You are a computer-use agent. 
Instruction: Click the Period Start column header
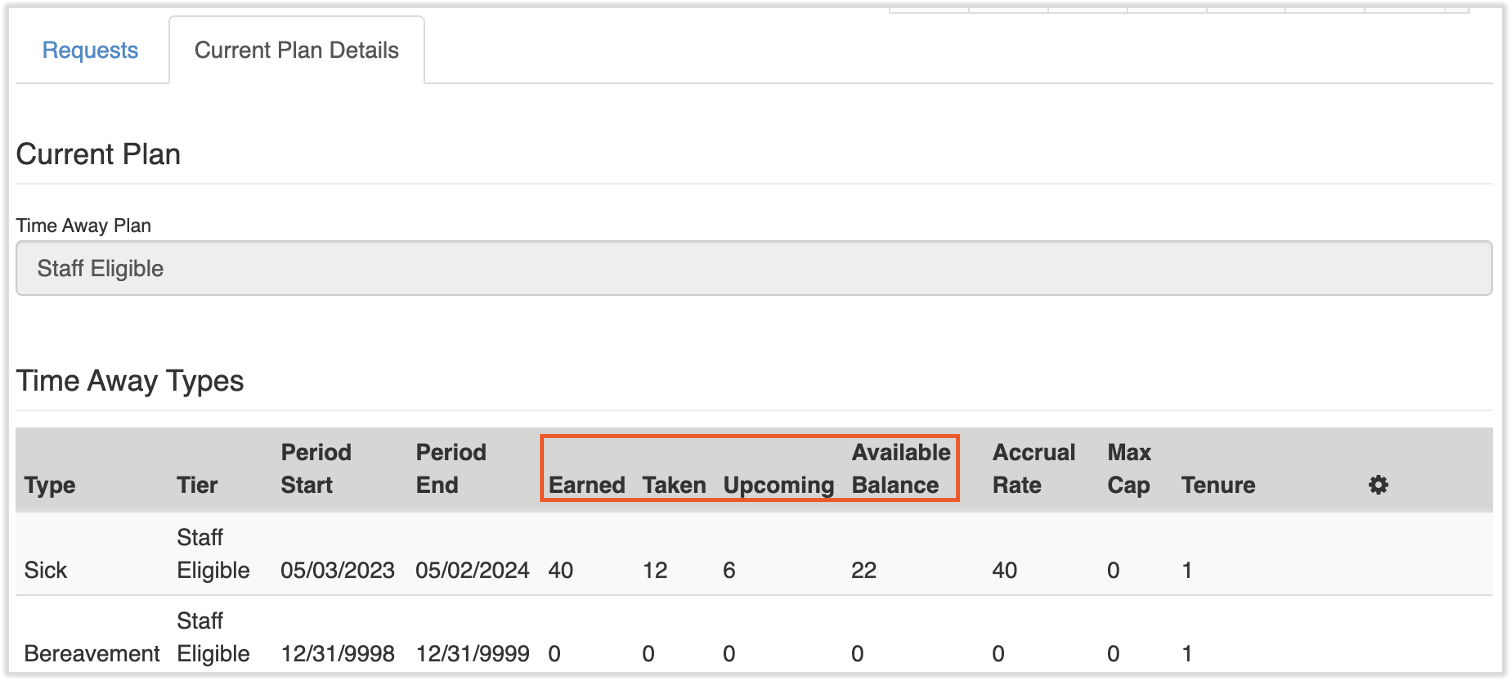click(x=316, y=469)
